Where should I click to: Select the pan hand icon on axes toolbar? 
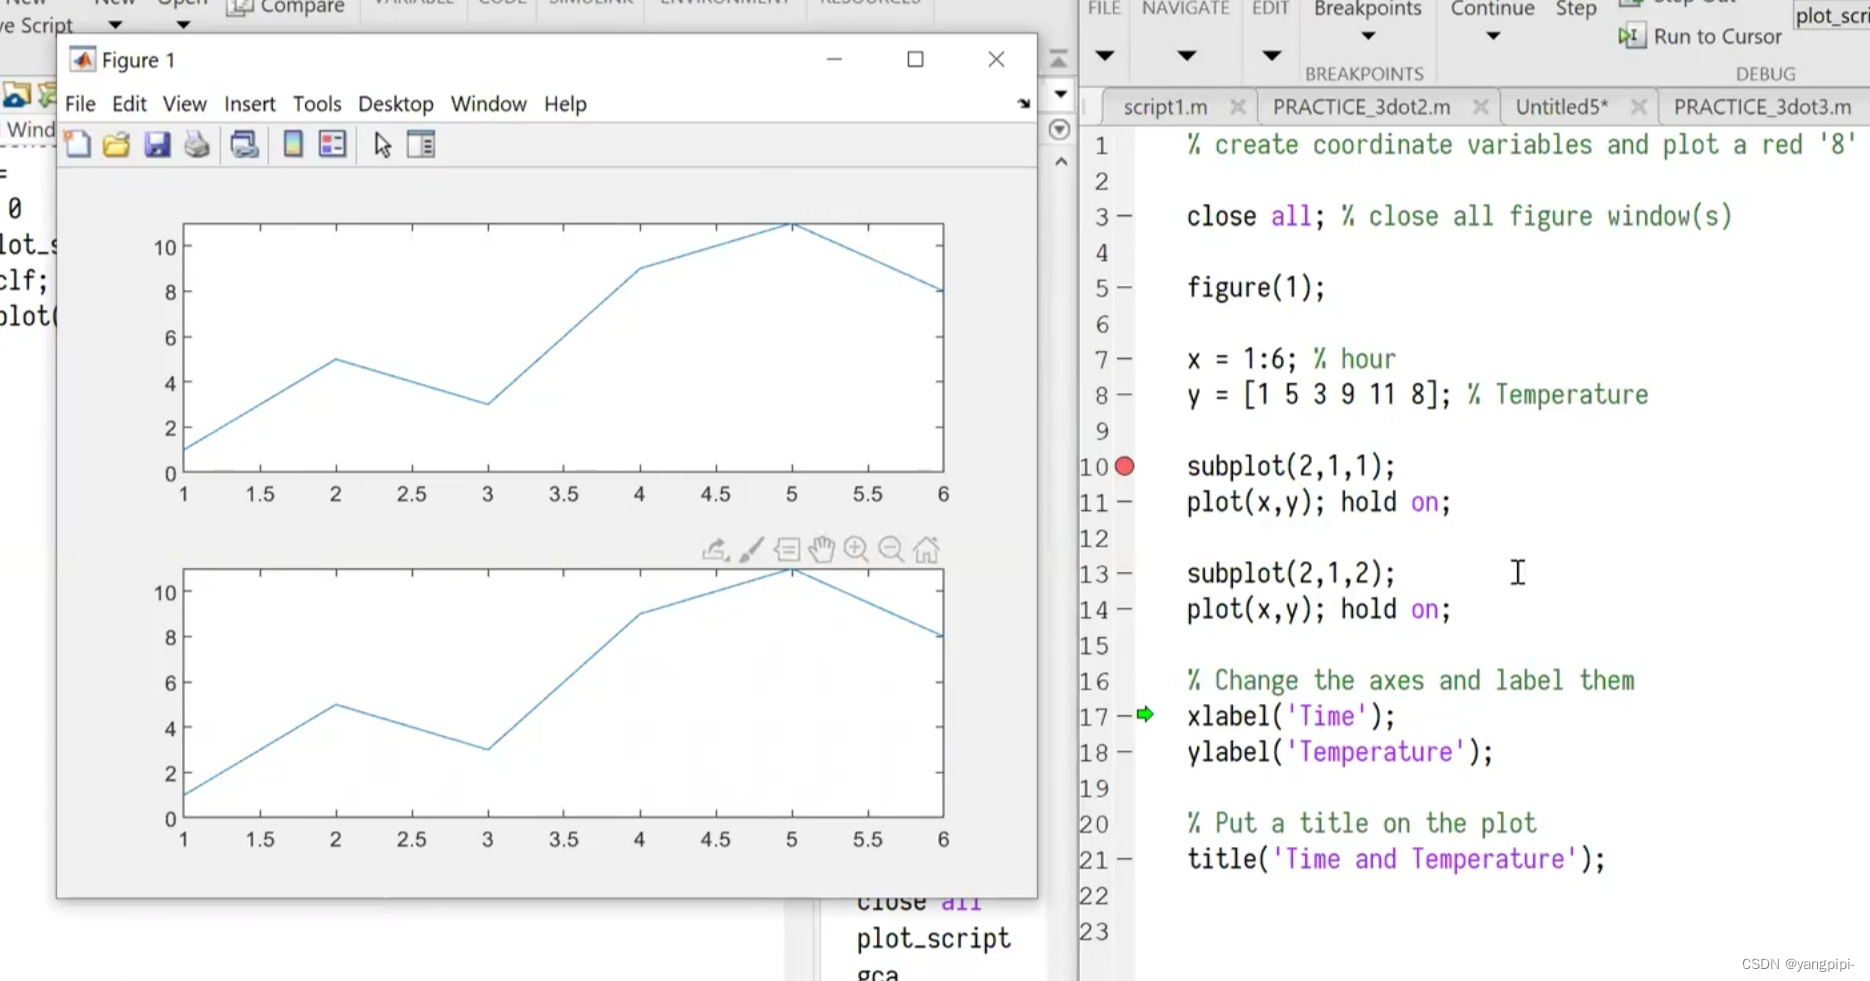[x=822, y=549]
